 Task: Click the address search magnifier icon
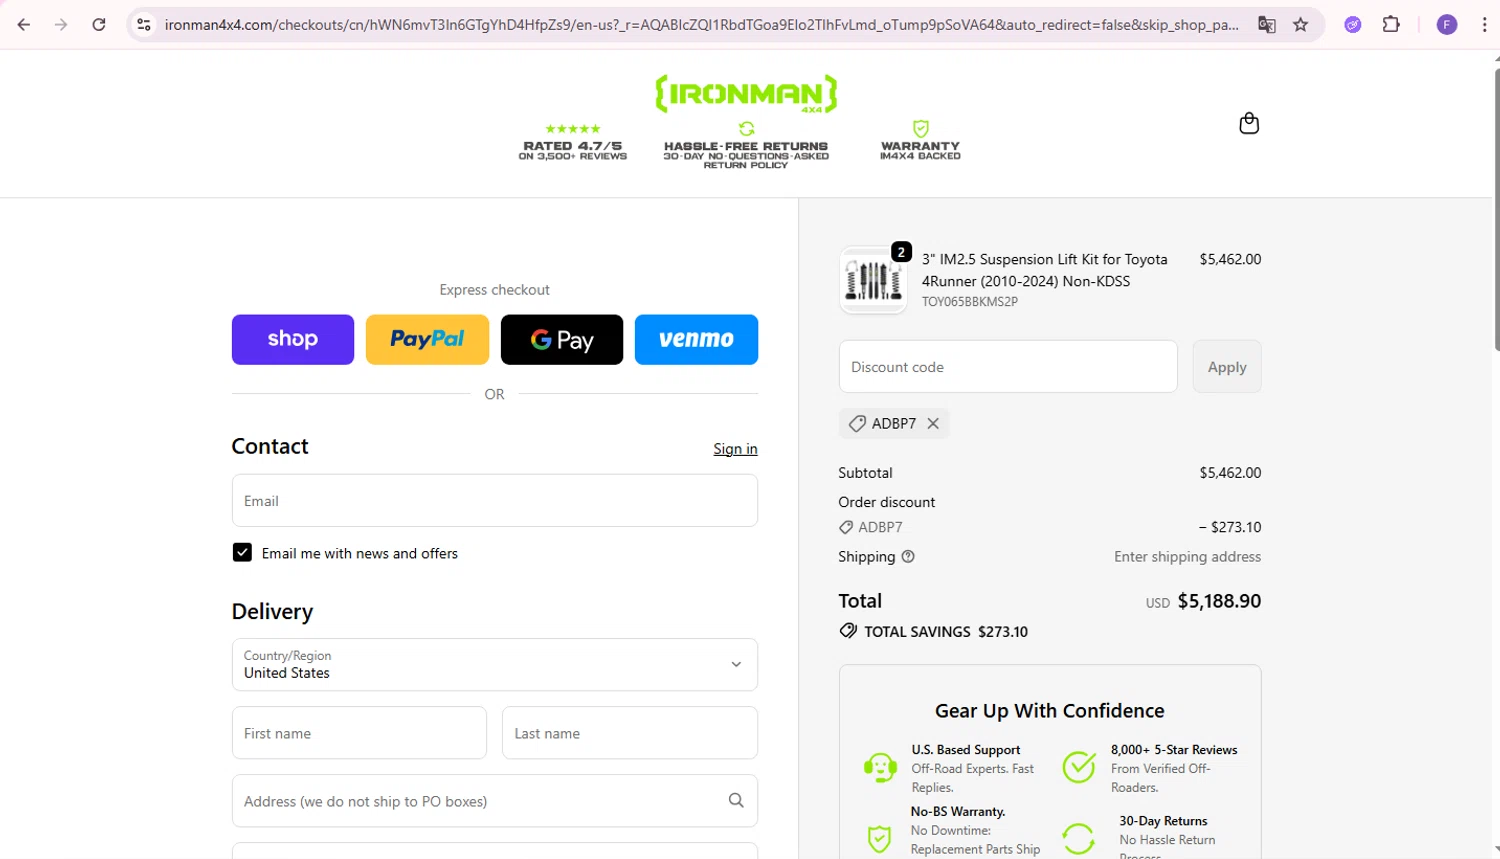point(736,800)
